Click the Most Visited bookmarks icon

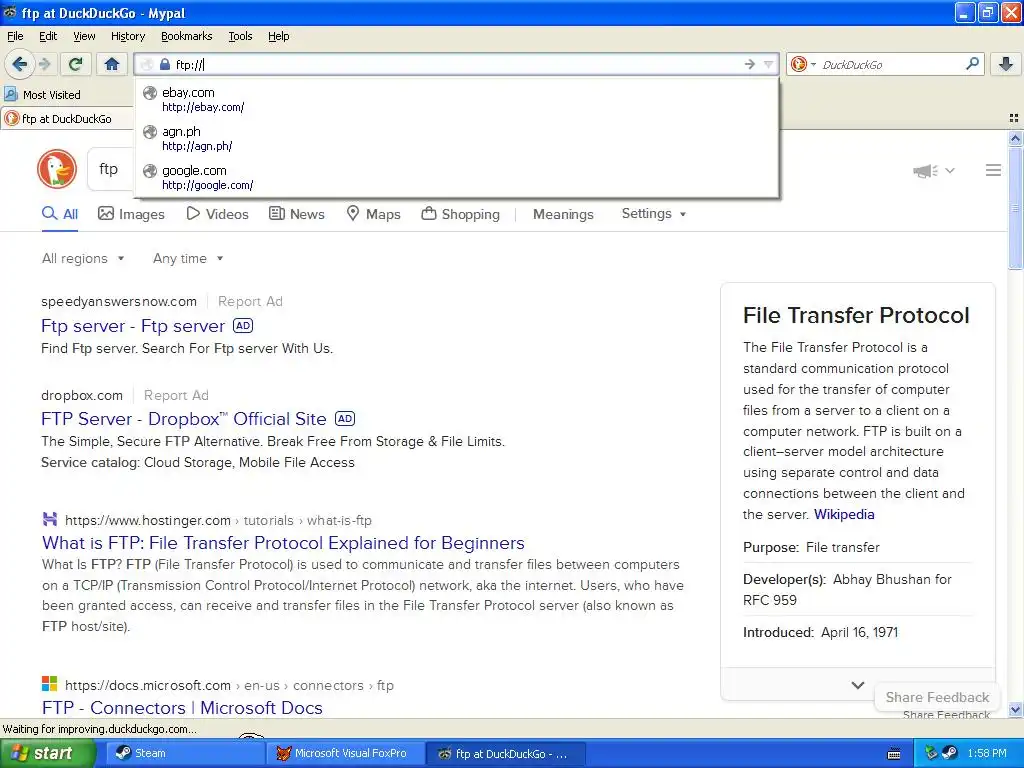click(10, 95)
